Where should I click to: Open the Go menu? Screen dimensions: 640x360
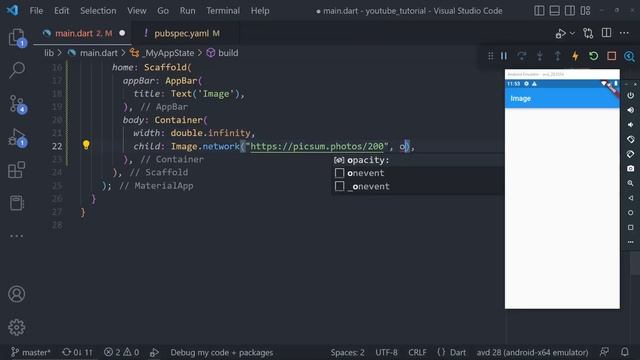(163, 11)
